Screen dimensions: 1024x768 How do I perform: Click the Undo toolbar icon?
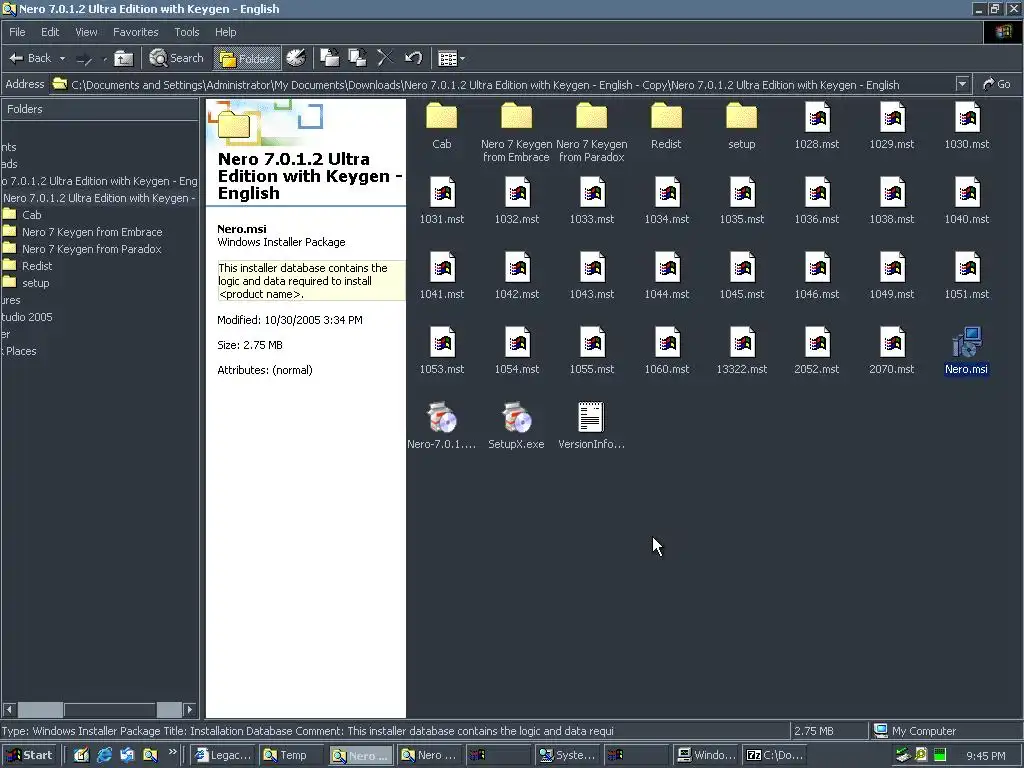pos(413,58)
